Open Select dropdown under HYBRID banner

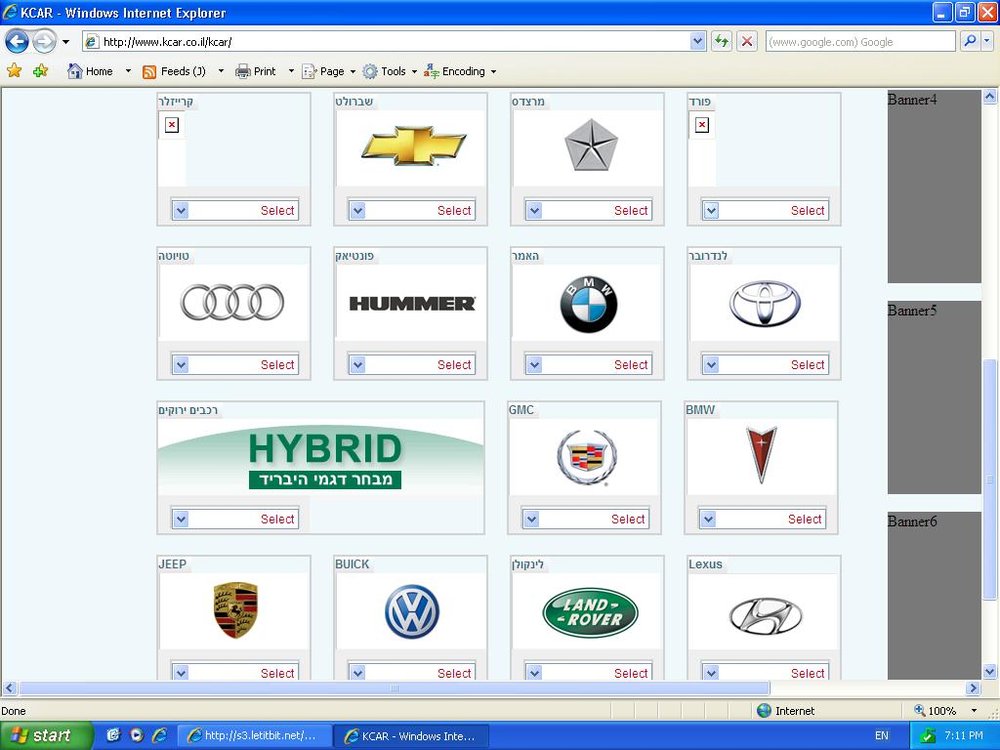[x=235, y=519]
